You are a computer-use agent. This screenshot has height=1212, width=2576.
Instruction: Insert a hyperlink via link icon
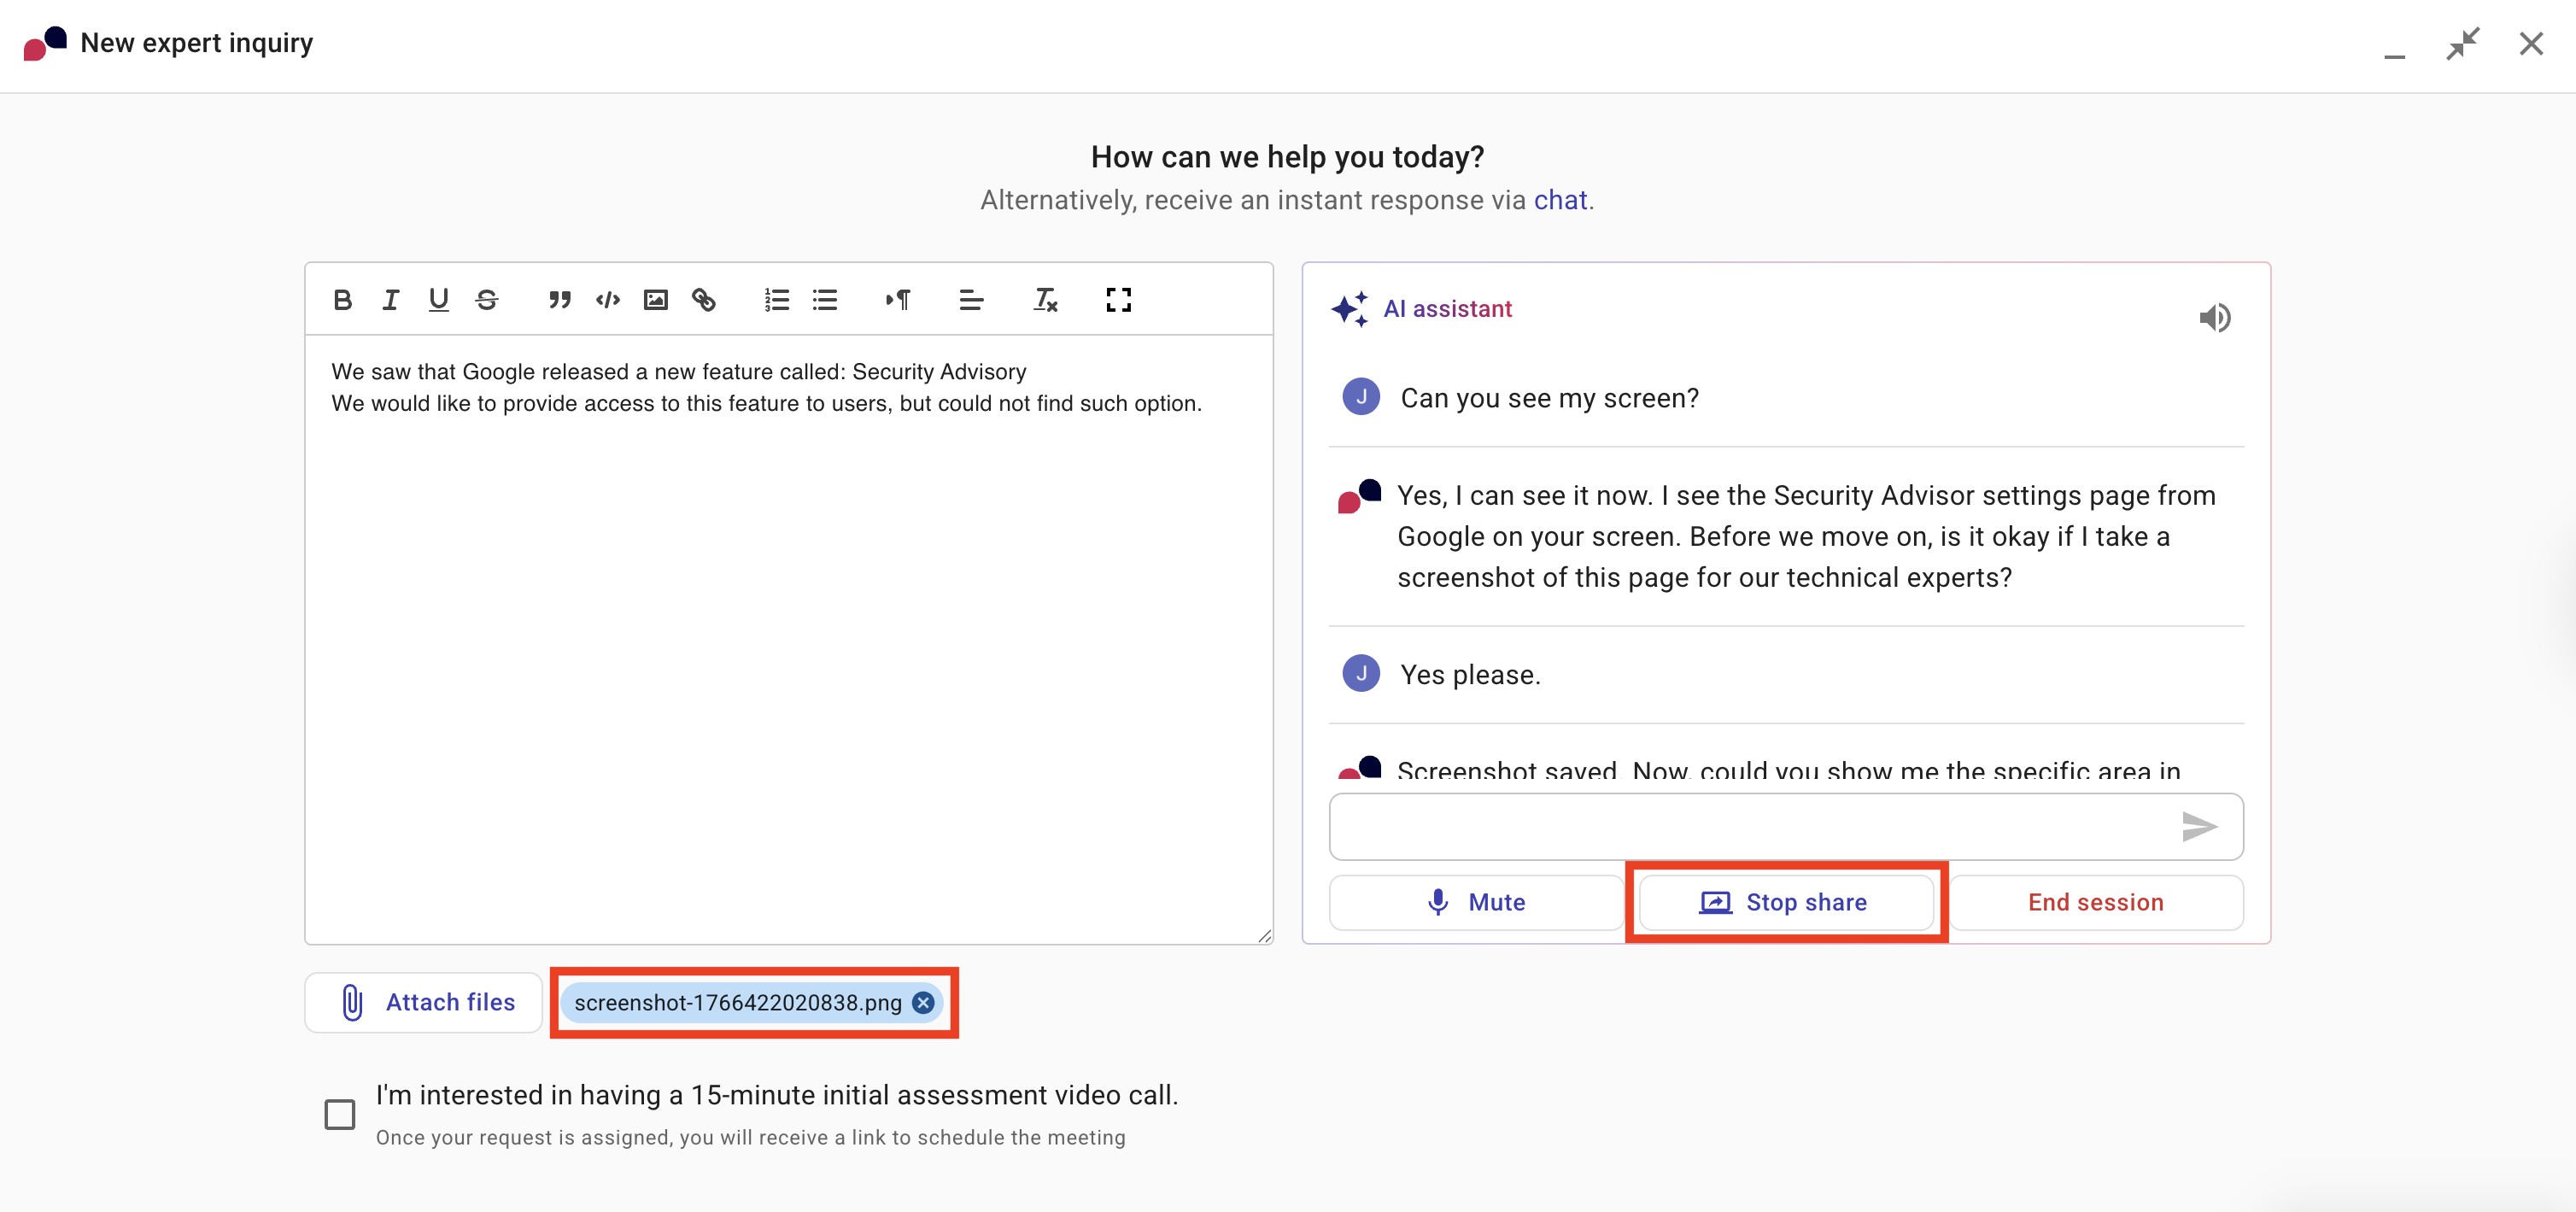pos(704,300)
